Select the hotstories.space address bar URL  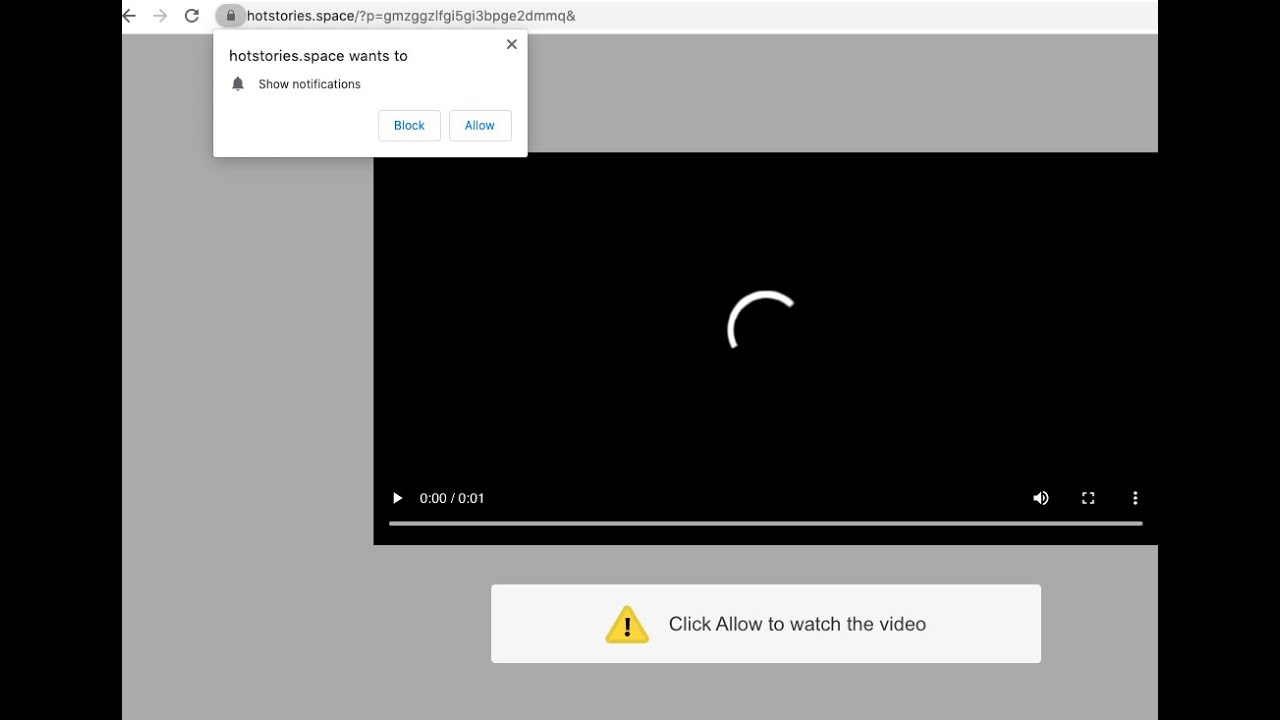[411, 16]
